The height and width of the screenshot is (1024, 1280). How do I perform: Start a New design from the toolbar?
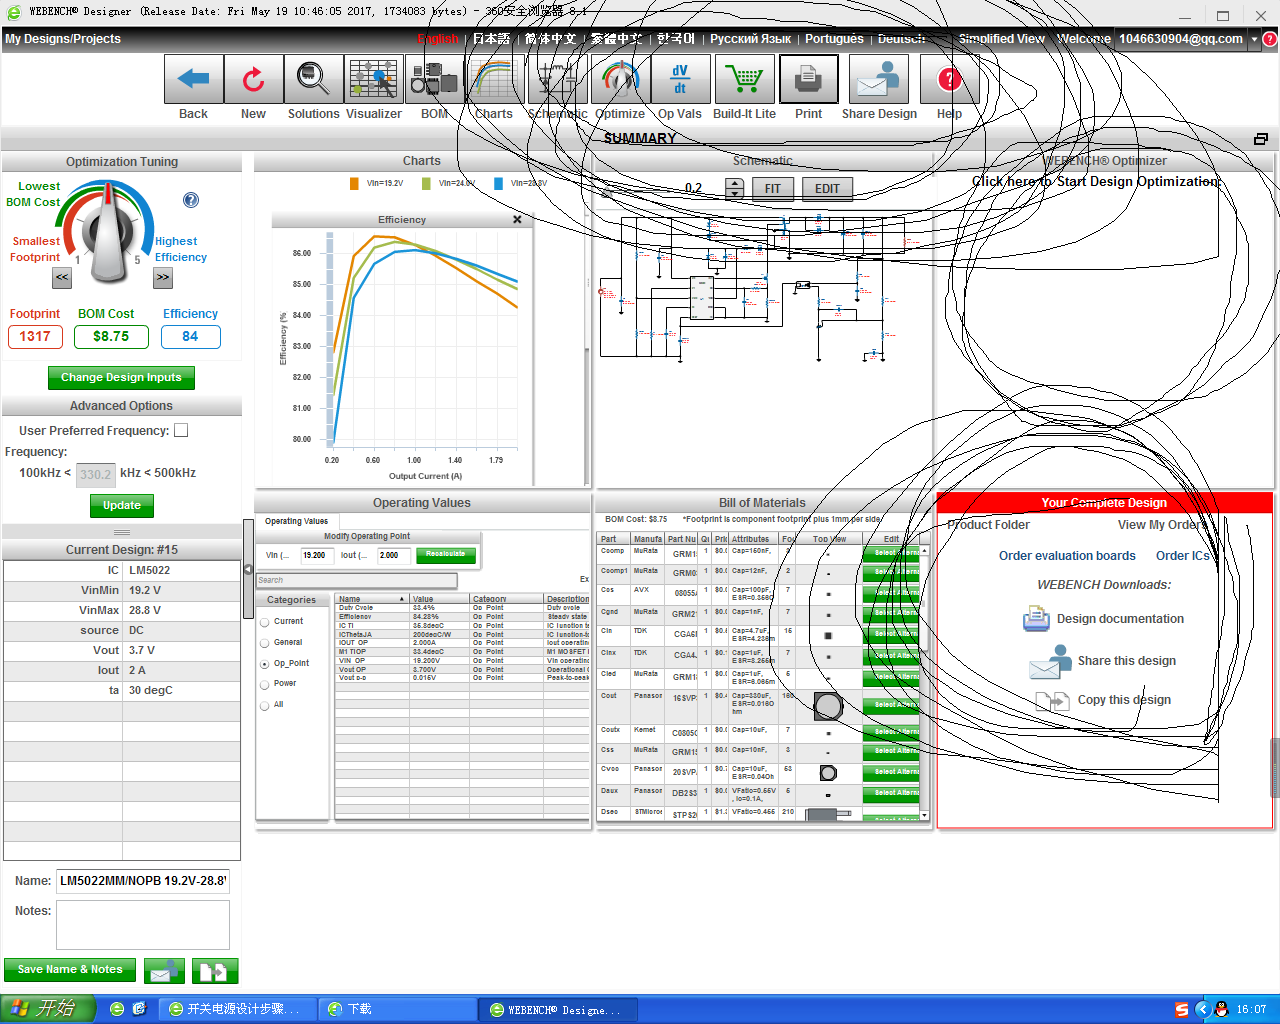(x=254, y=79)
